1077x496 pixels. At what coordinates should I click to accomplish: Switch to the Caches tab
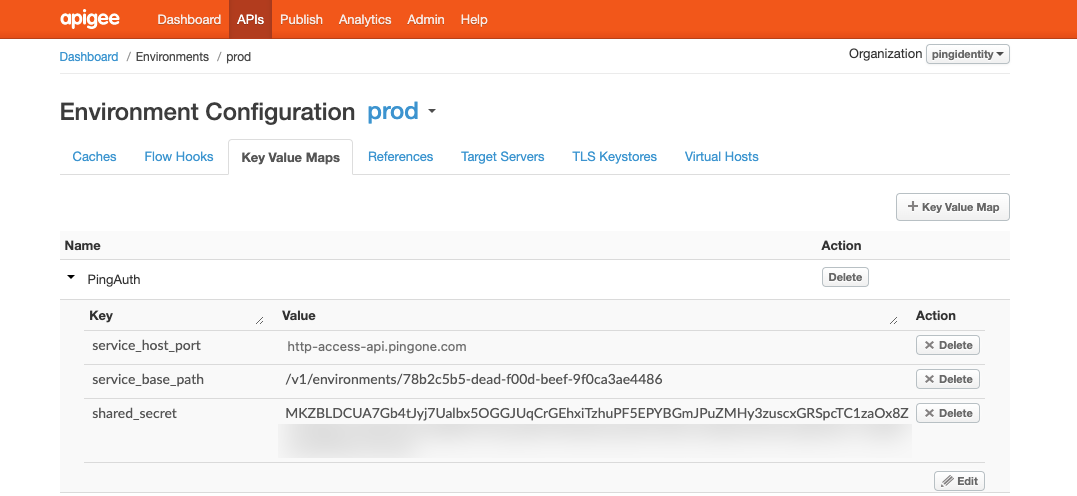click(x=94, y=156)
